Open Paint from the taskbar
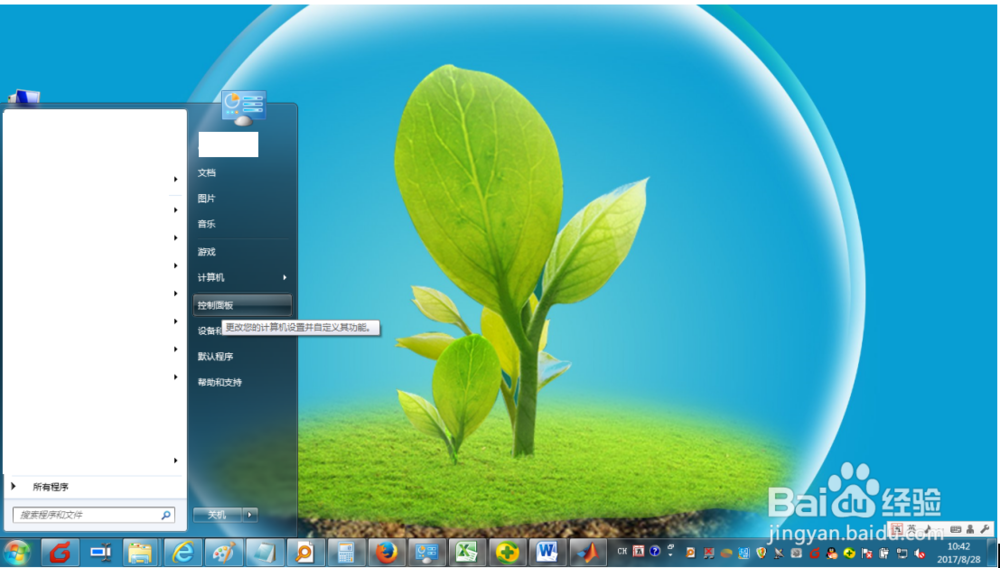 click(223, 553)
